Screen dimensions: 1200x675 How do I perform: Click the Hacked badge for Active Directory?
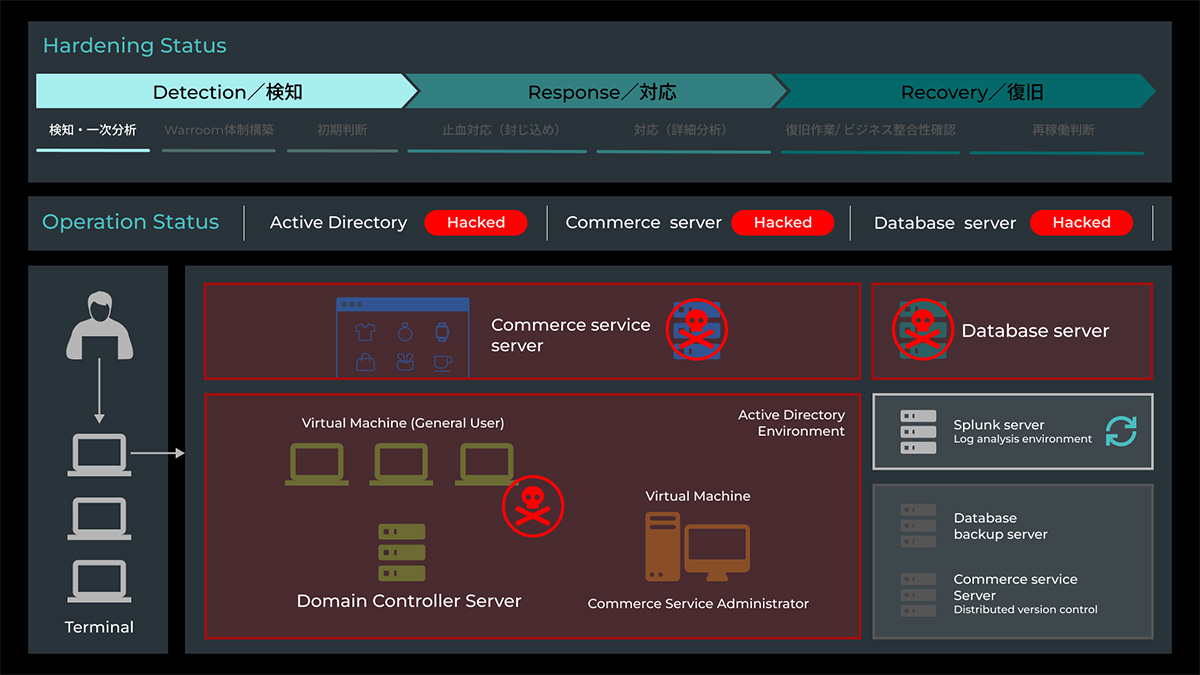(x=476, y=223)
